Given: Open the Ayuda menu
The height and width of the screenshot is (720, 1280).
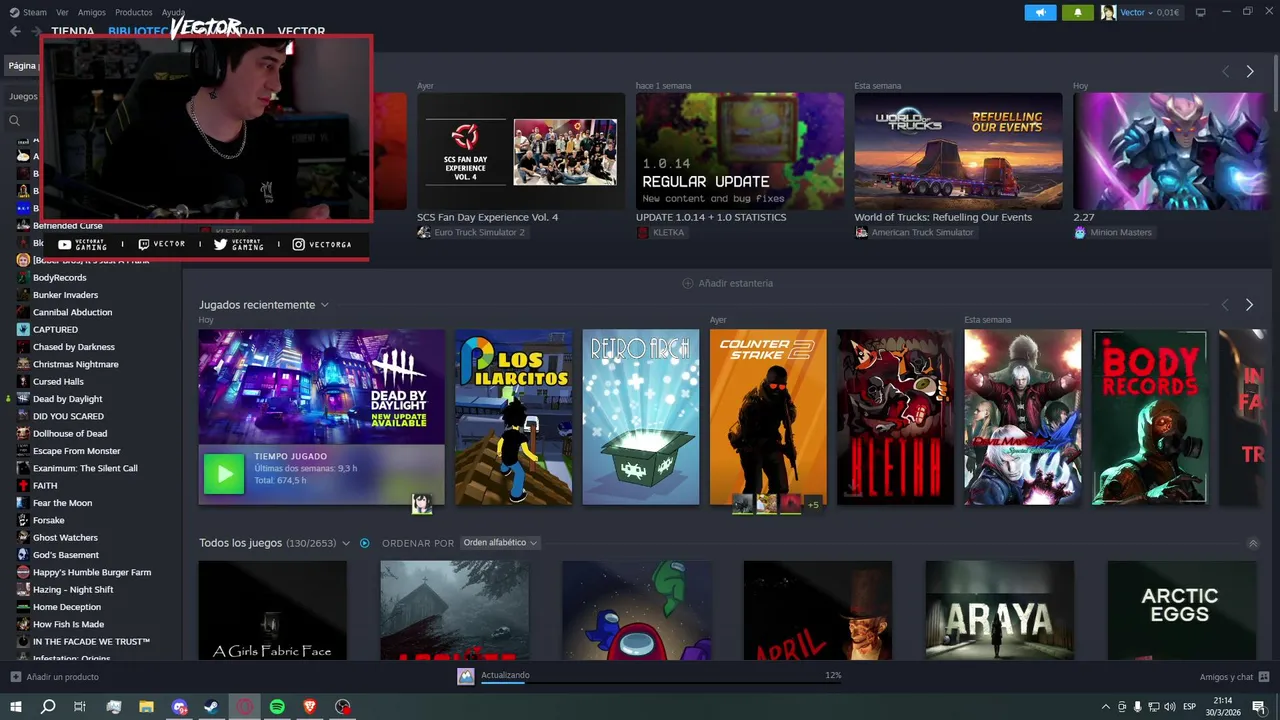Looking at the screenshot, I should (173, 12).
